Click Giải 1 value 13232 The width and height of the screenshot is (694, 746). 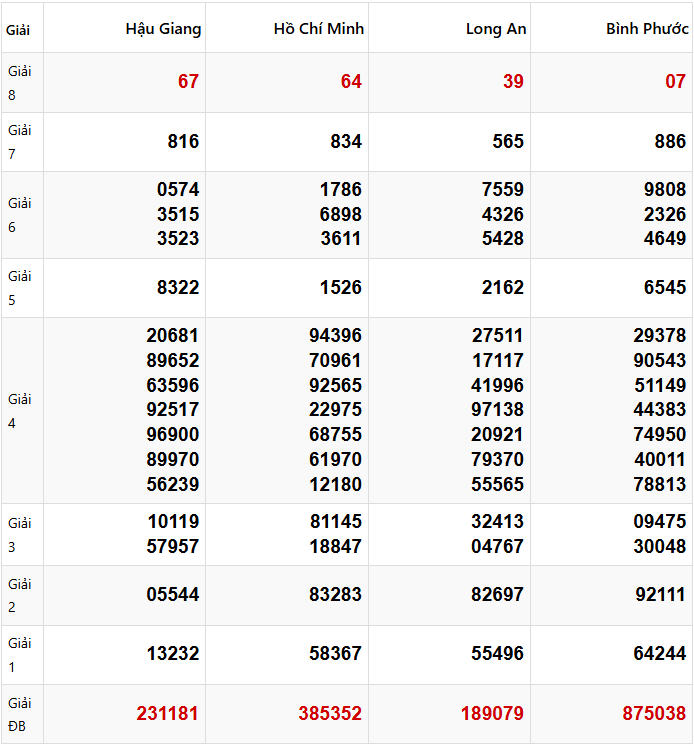coord(173,653)
